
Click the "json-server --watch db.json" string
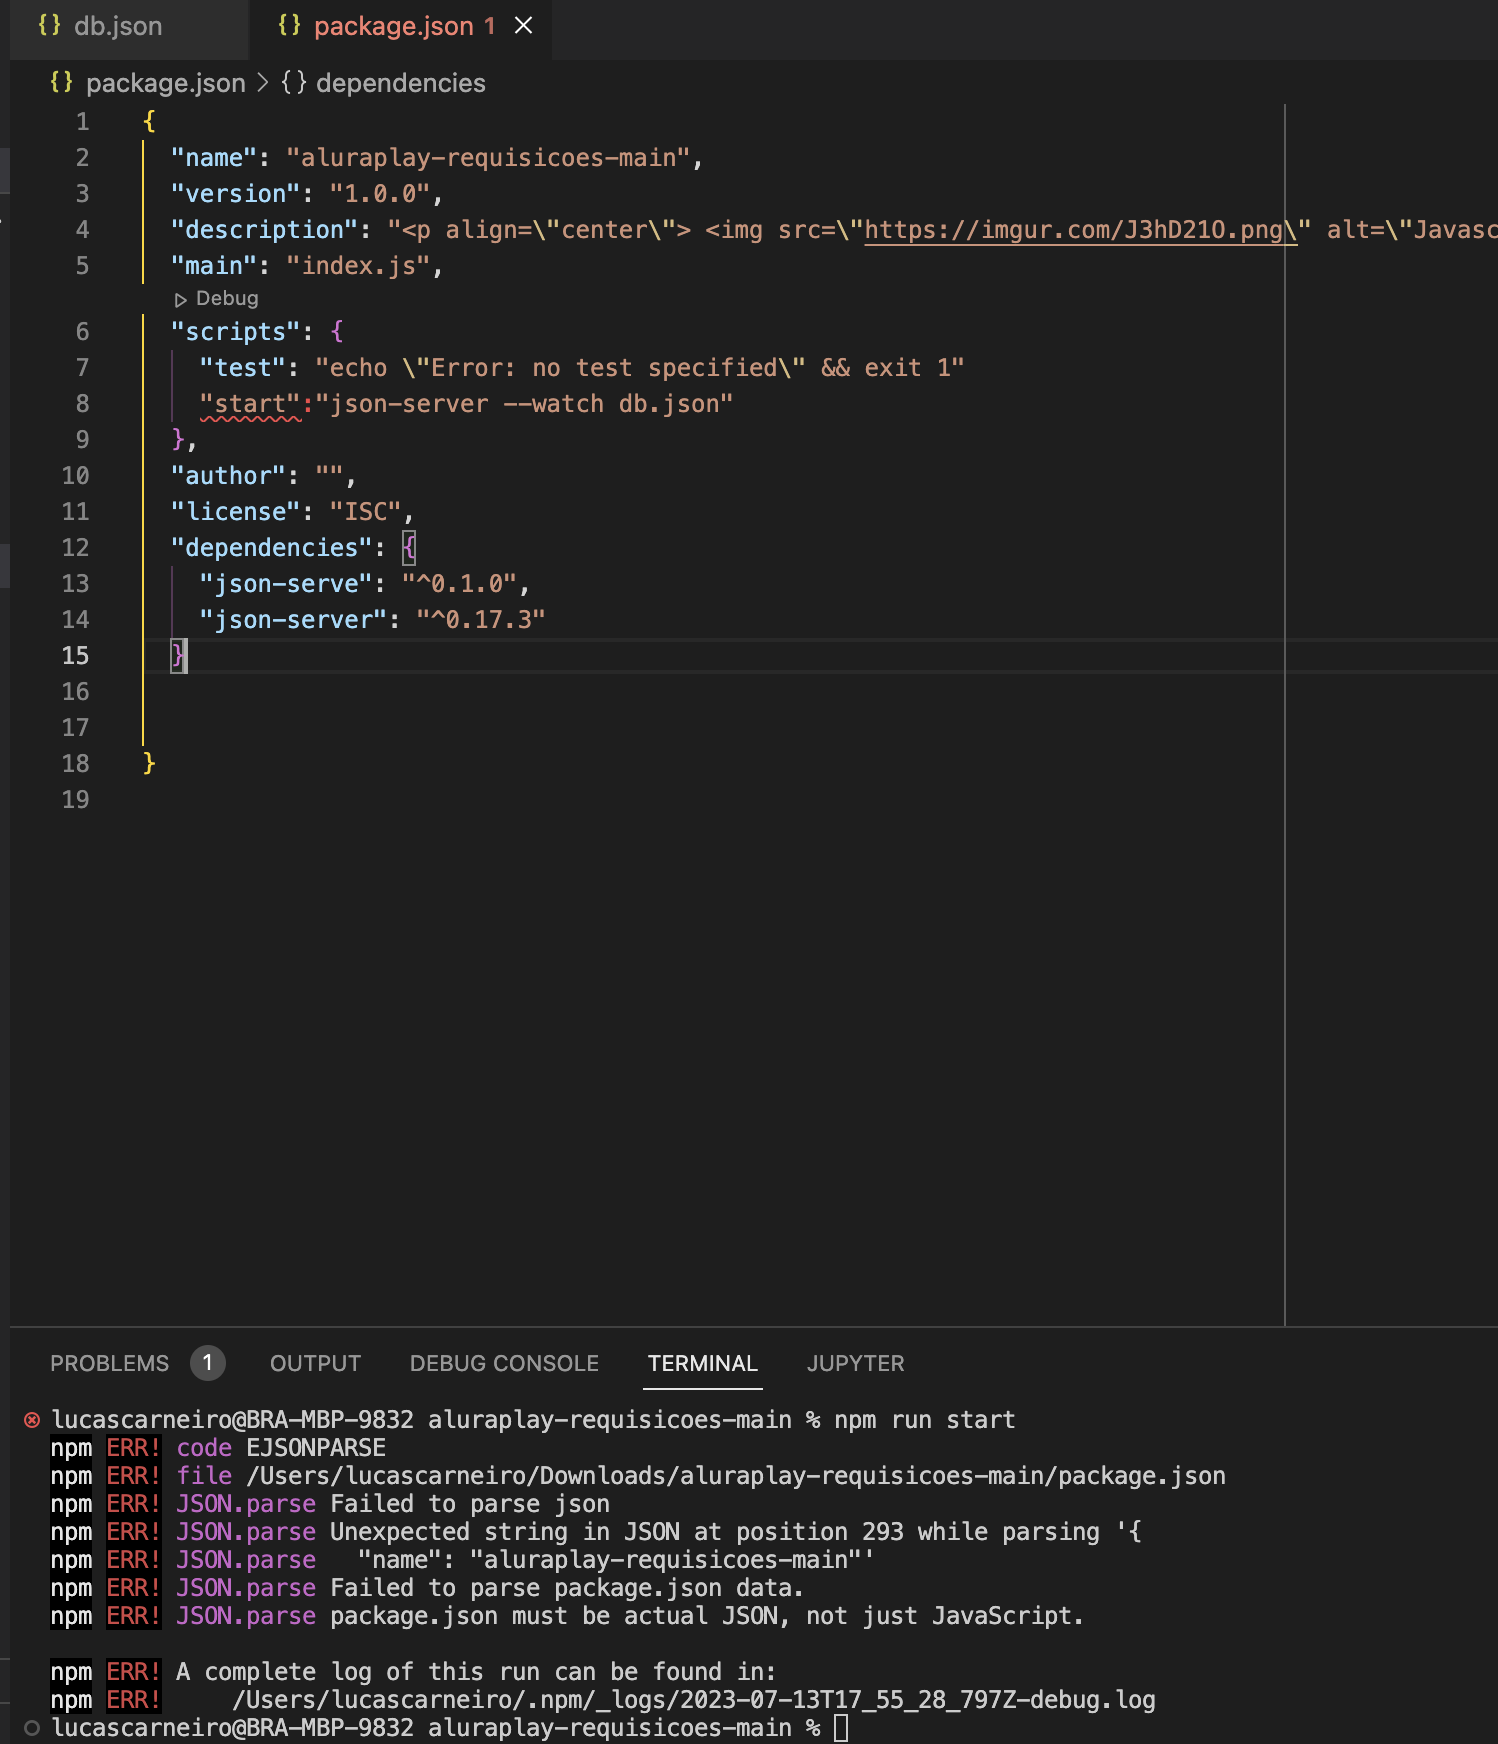coord(525,404)
